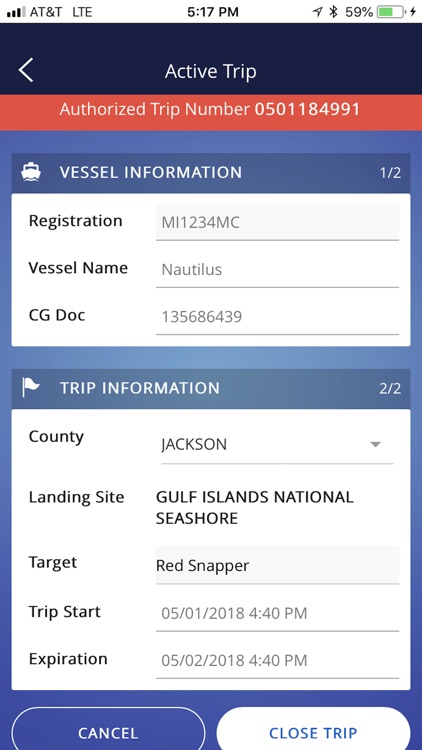Image resolution: width=422 pixels, height=750 pixels.
Task: Select the Target field Red Snapper
Action: [277, 565]
